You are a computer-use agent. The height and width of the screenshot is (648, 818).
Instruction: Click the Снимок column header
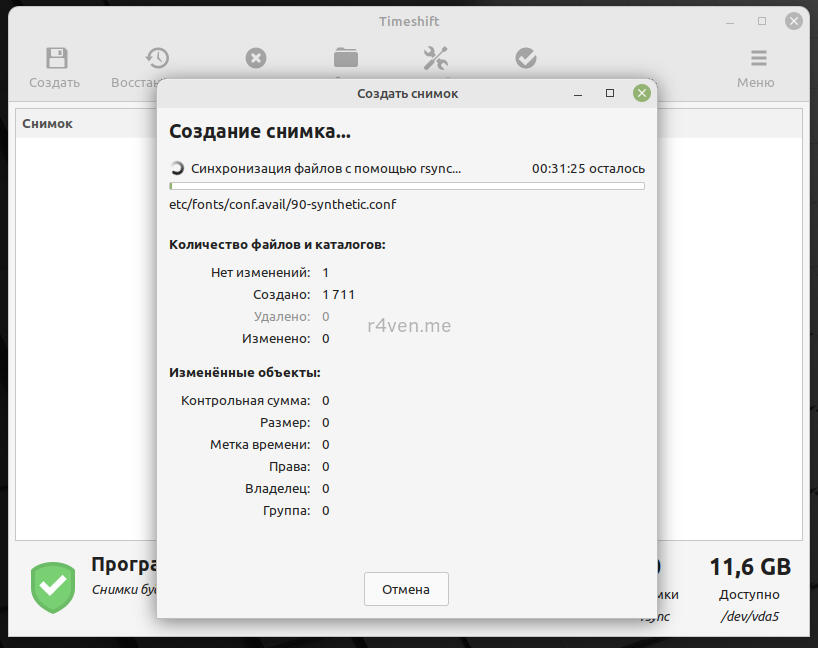pos(48,124)
